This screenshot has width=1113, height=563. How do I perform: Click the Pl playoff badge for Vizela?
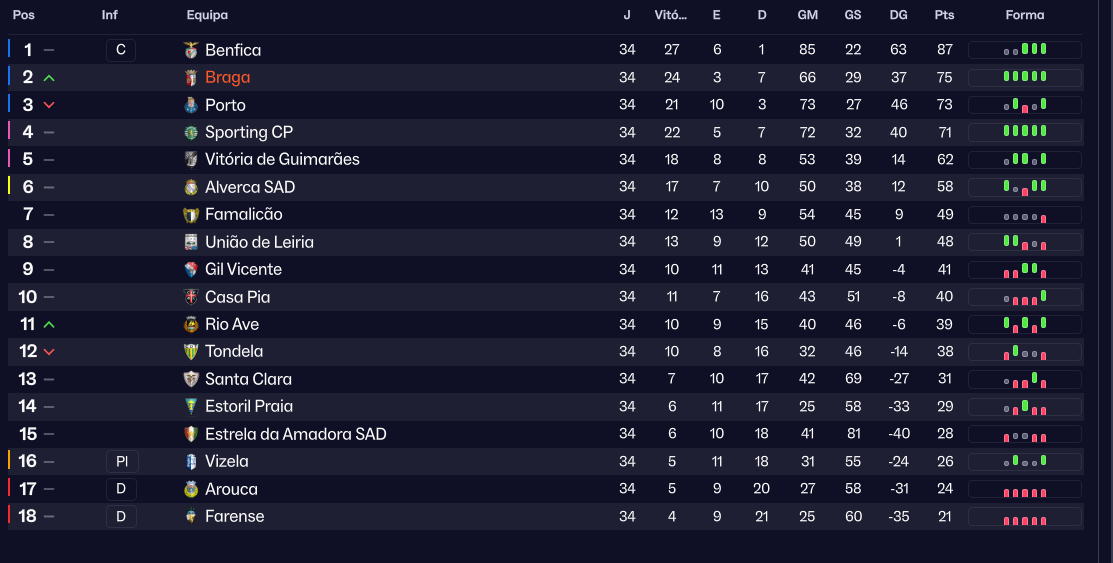click(x=121, y=461)
